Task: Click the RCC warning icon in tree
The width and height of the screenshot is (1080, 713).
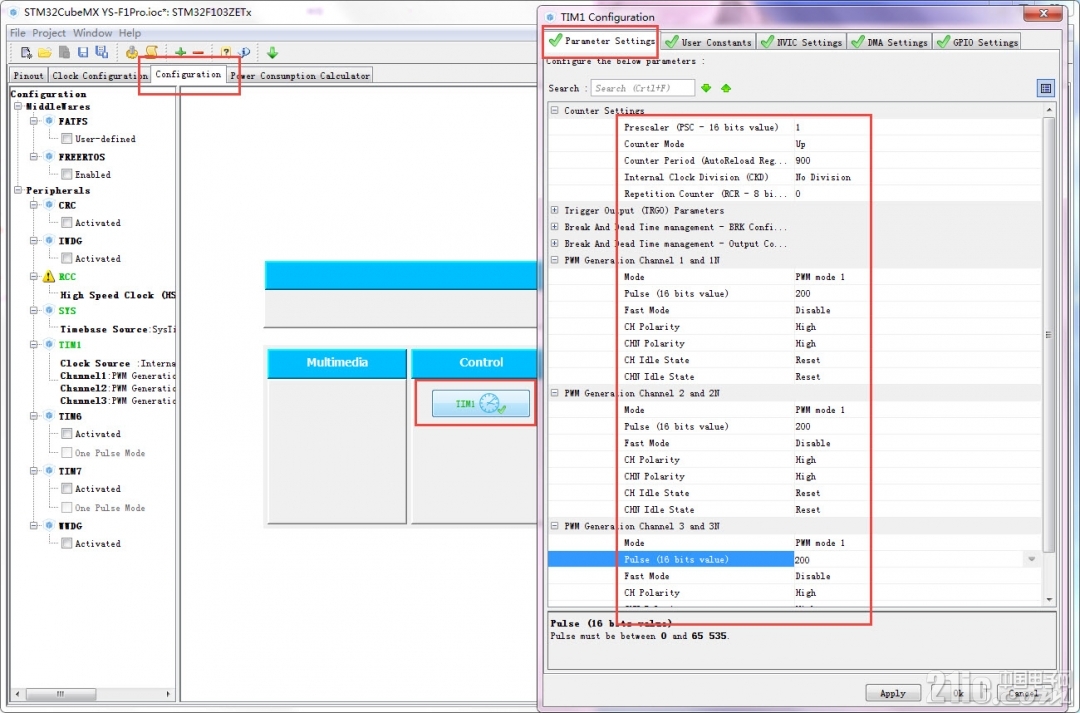Action: click(x=48, y=276)
